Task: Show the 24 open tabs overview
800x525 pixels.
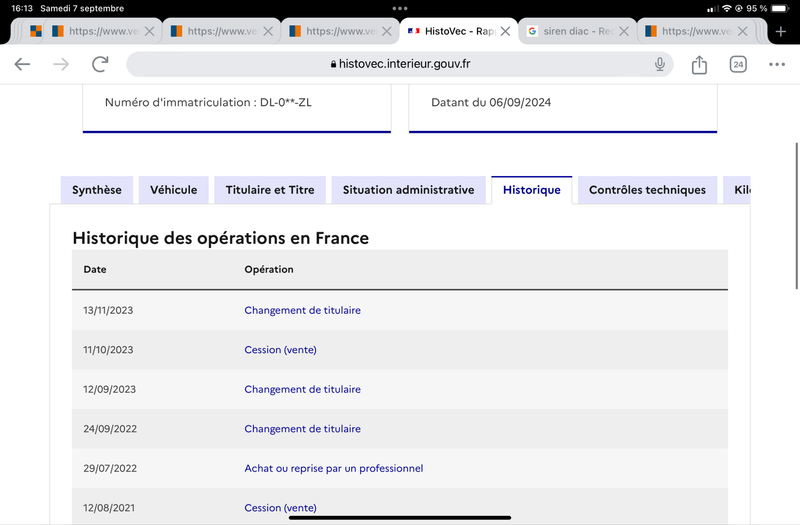Action: [x=738, y=64]
